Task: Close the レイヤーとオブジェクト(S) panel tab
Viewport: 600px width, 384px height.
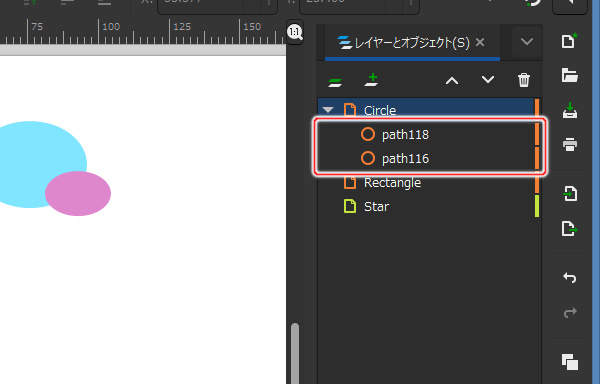Action: pyautogui.click(x=480, y=42)
